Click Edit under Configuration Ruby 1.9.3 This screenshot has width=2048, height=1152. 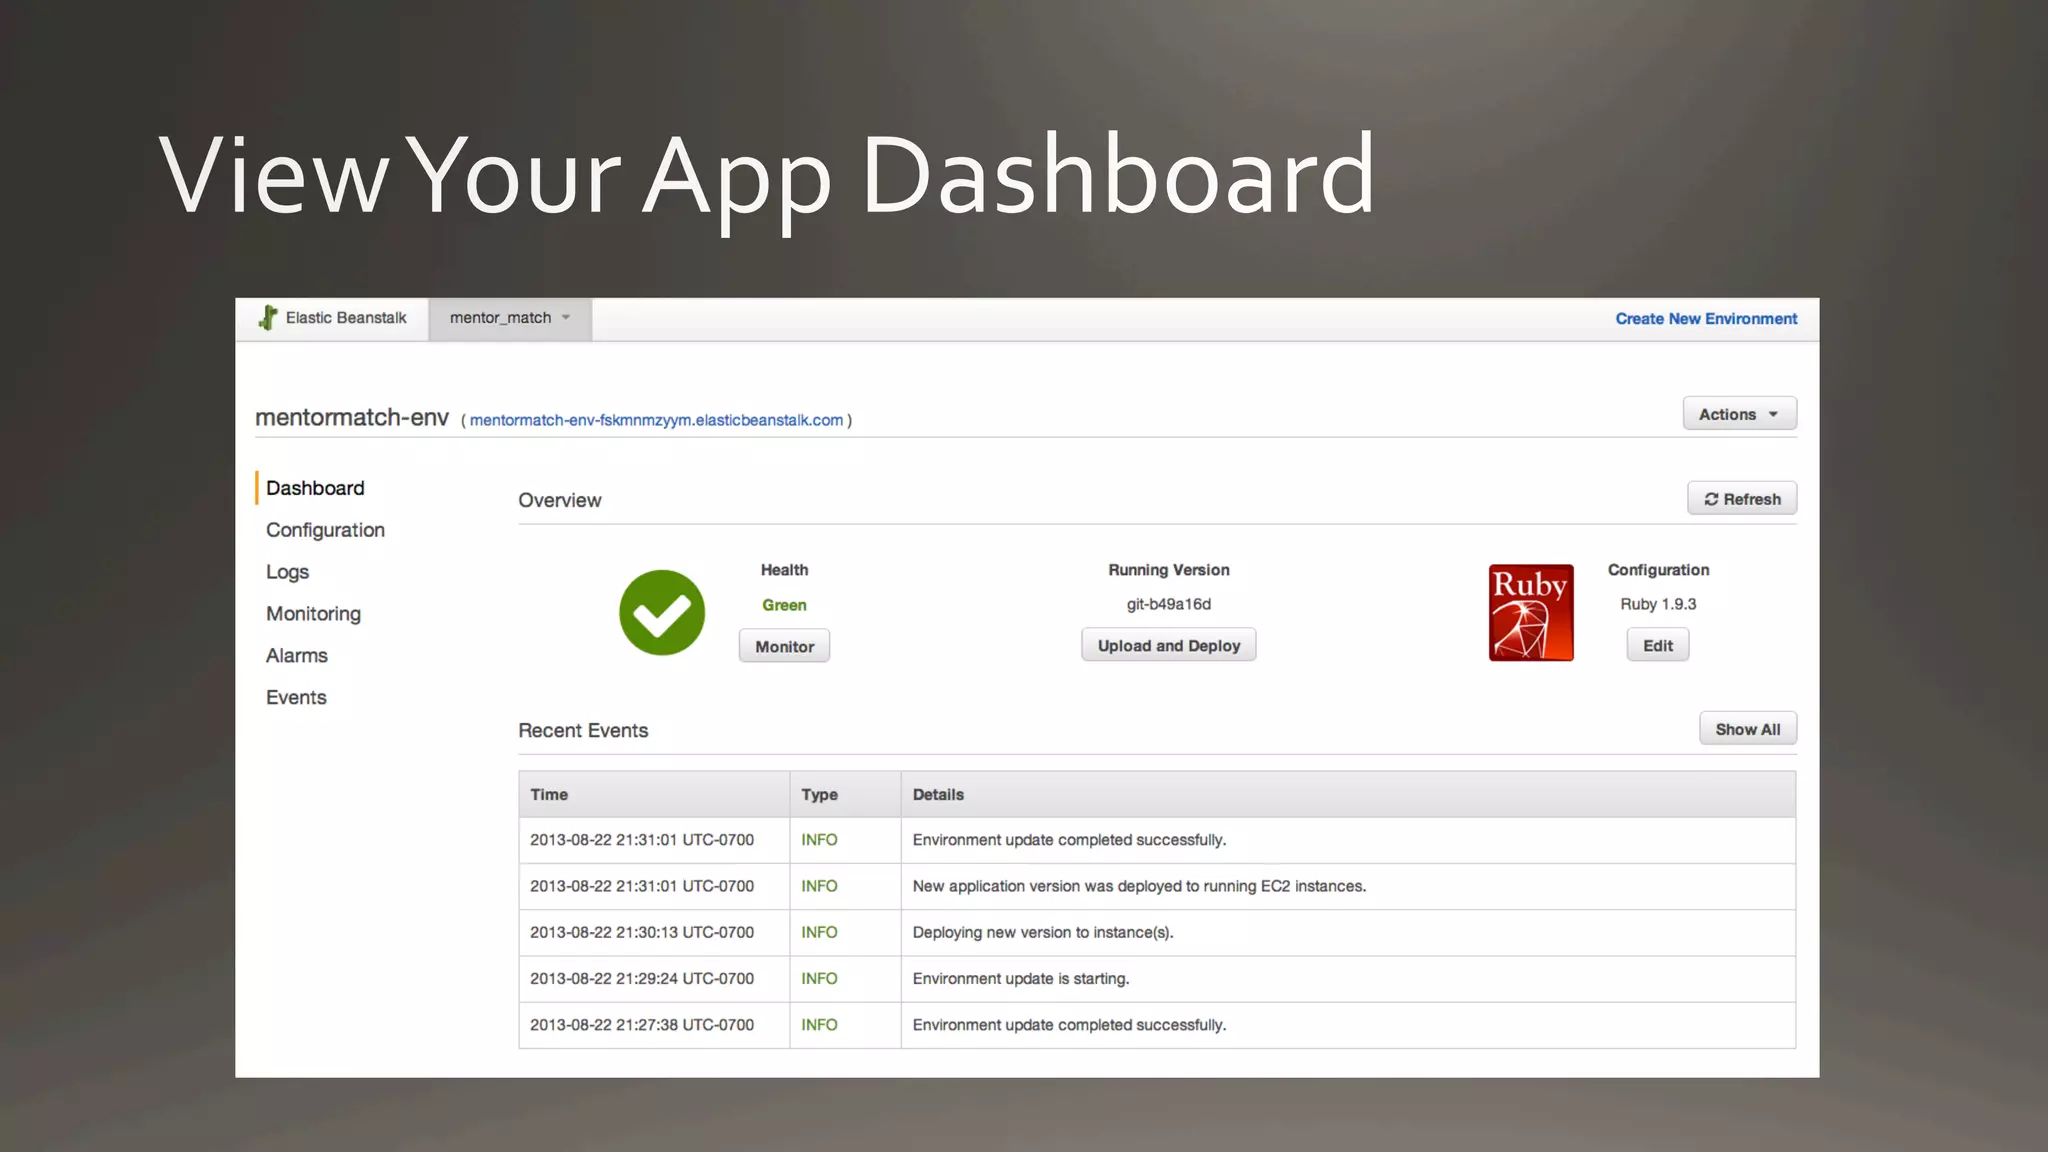click(x=1657, y=646)
